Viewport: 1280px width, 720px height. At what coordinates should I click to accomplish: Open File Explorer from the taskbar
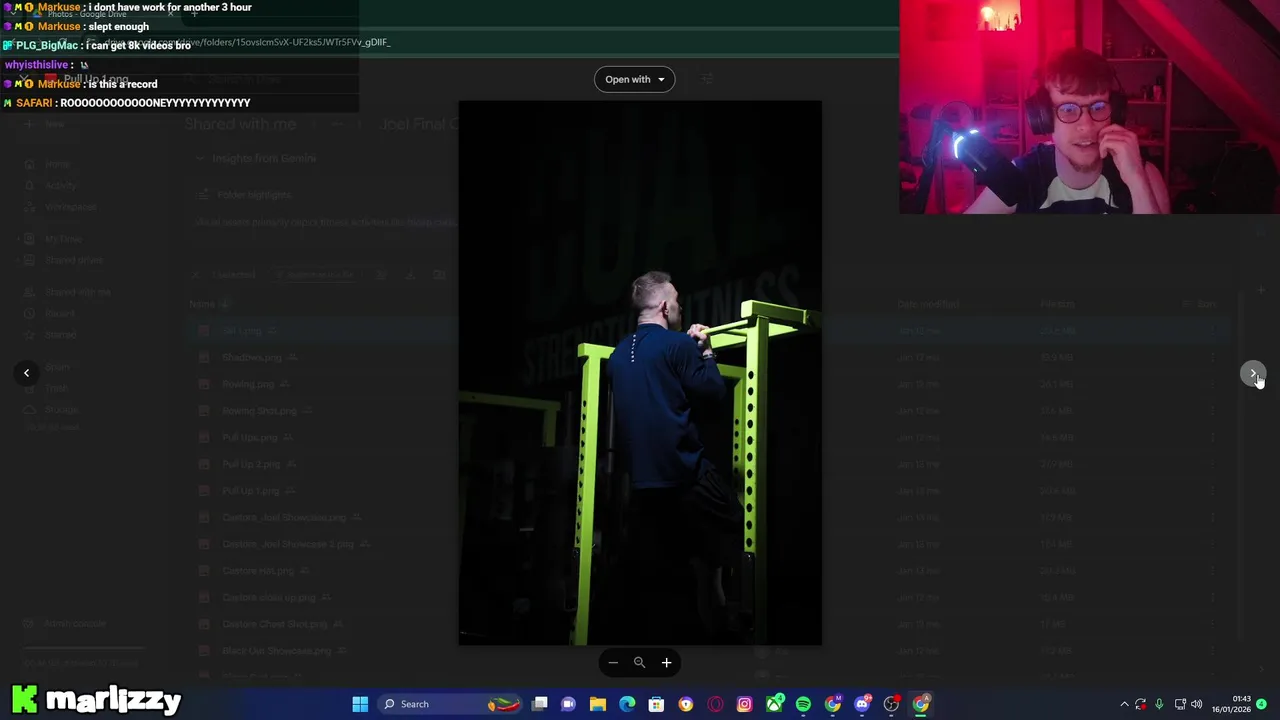[x=598, y=704]
